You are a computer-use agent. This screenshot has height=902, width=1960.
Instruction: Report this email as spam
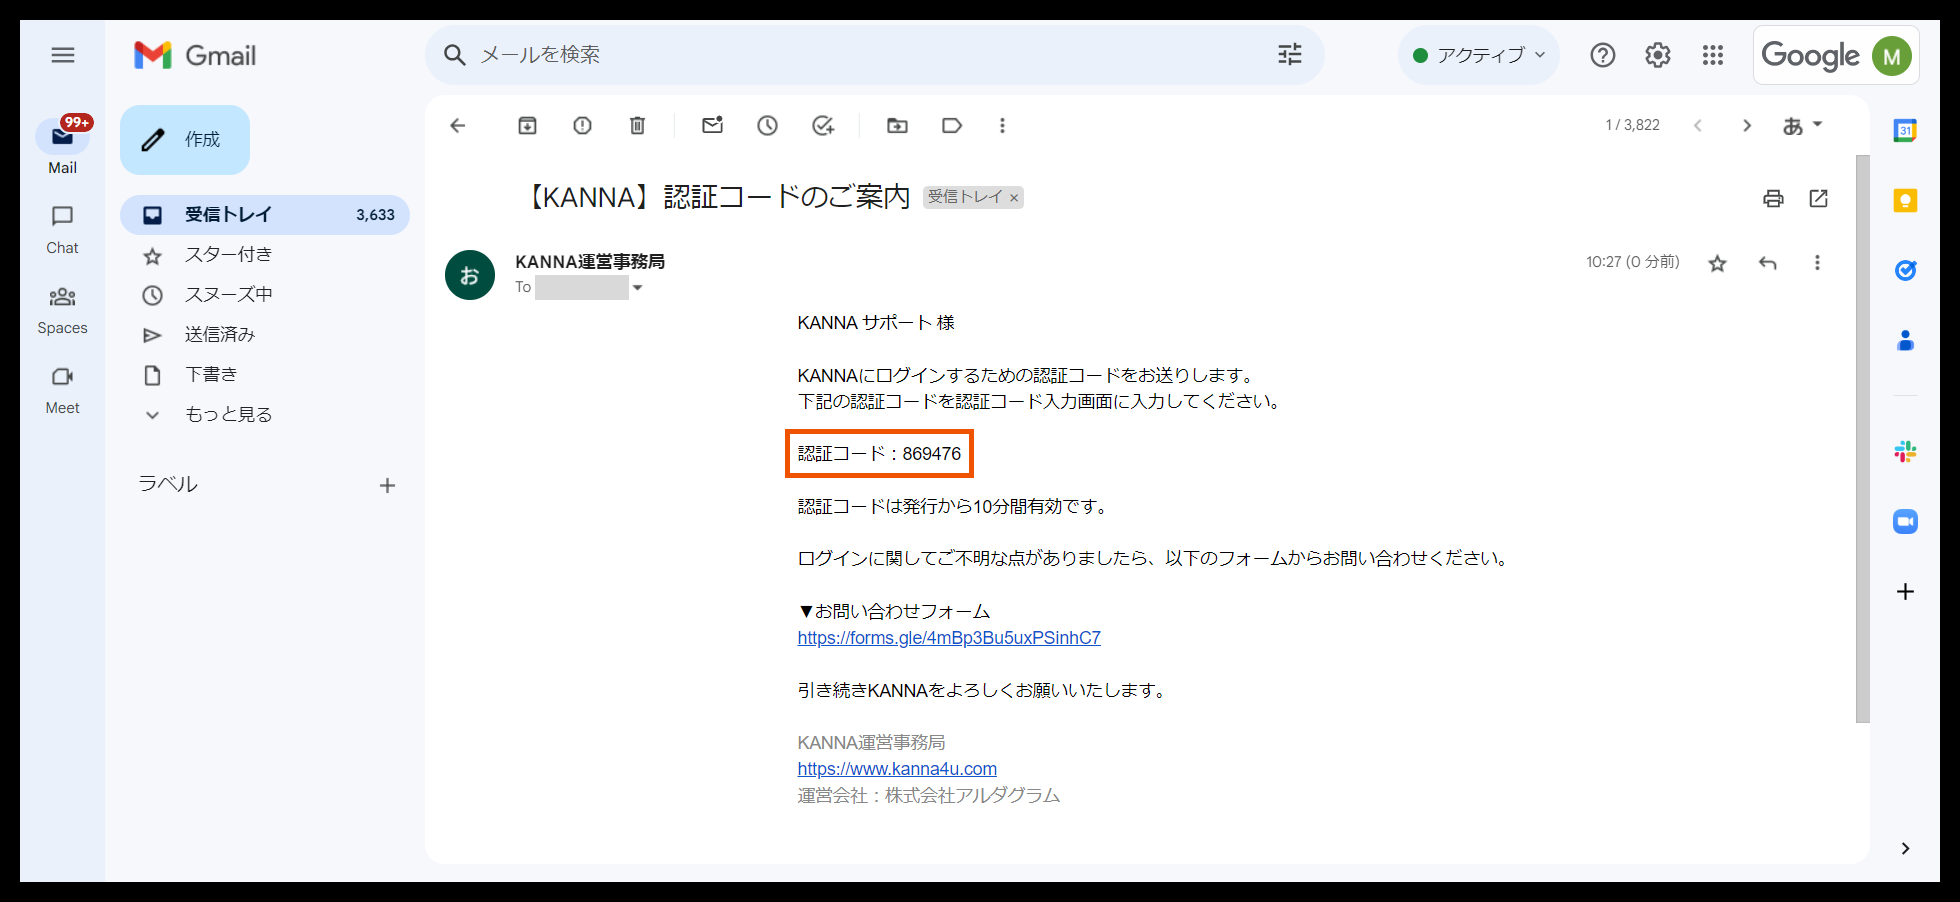point(582,125)
